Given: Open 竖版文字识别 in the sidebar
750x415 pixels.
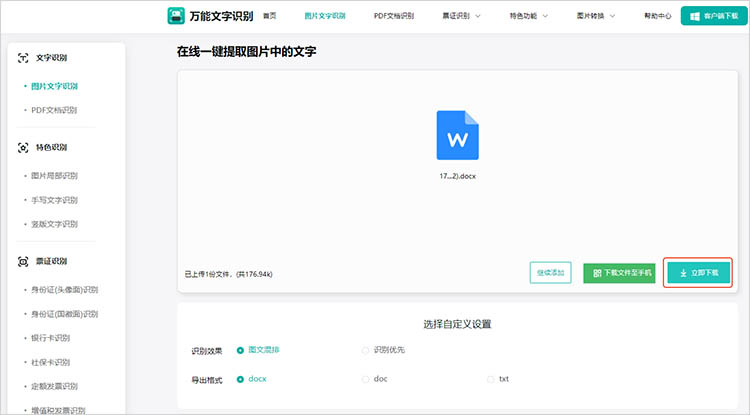Looking at the screenshot, I should click(x=54, y=224).
